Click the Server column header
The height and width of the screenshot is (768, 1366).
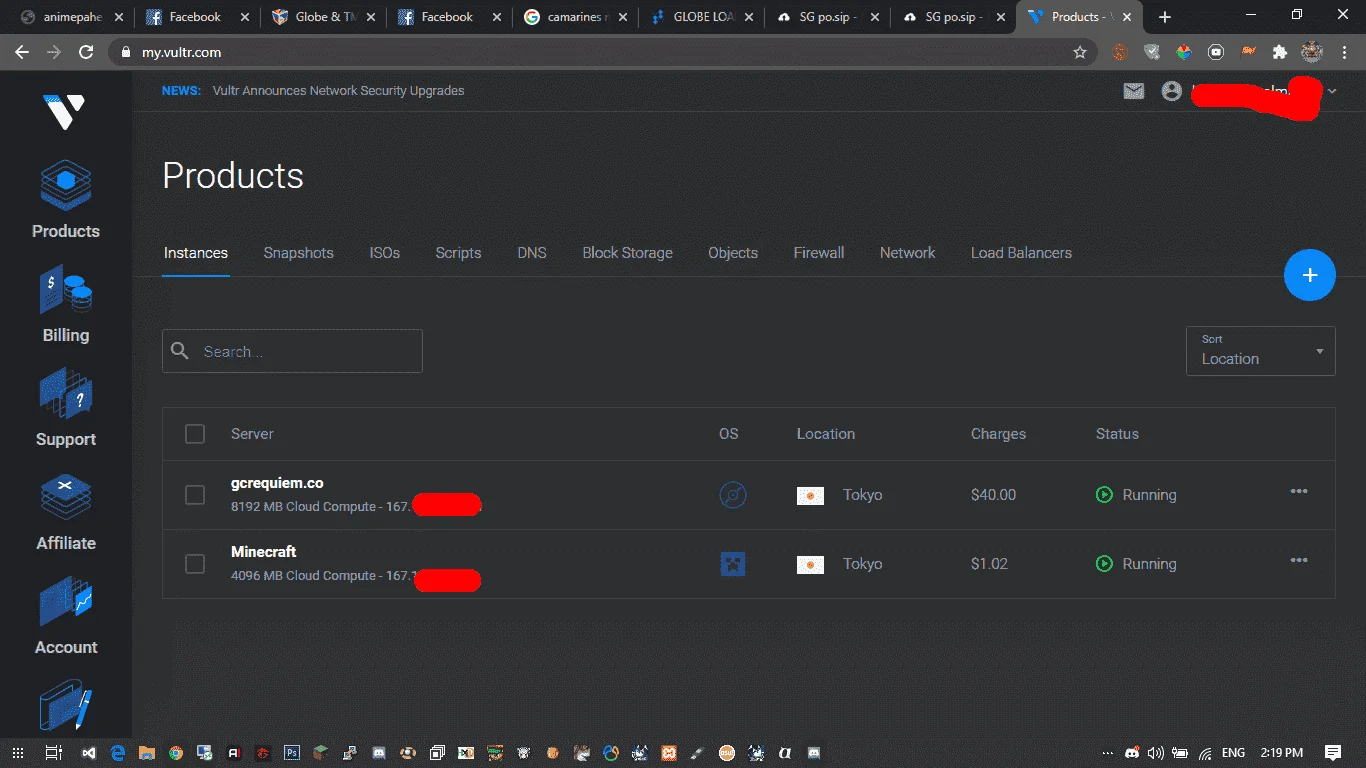252,434
